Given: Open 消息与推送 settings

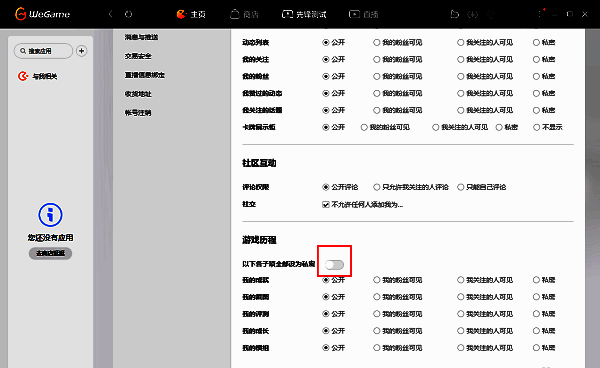Looking at the screenshot, I should point(141,37).
